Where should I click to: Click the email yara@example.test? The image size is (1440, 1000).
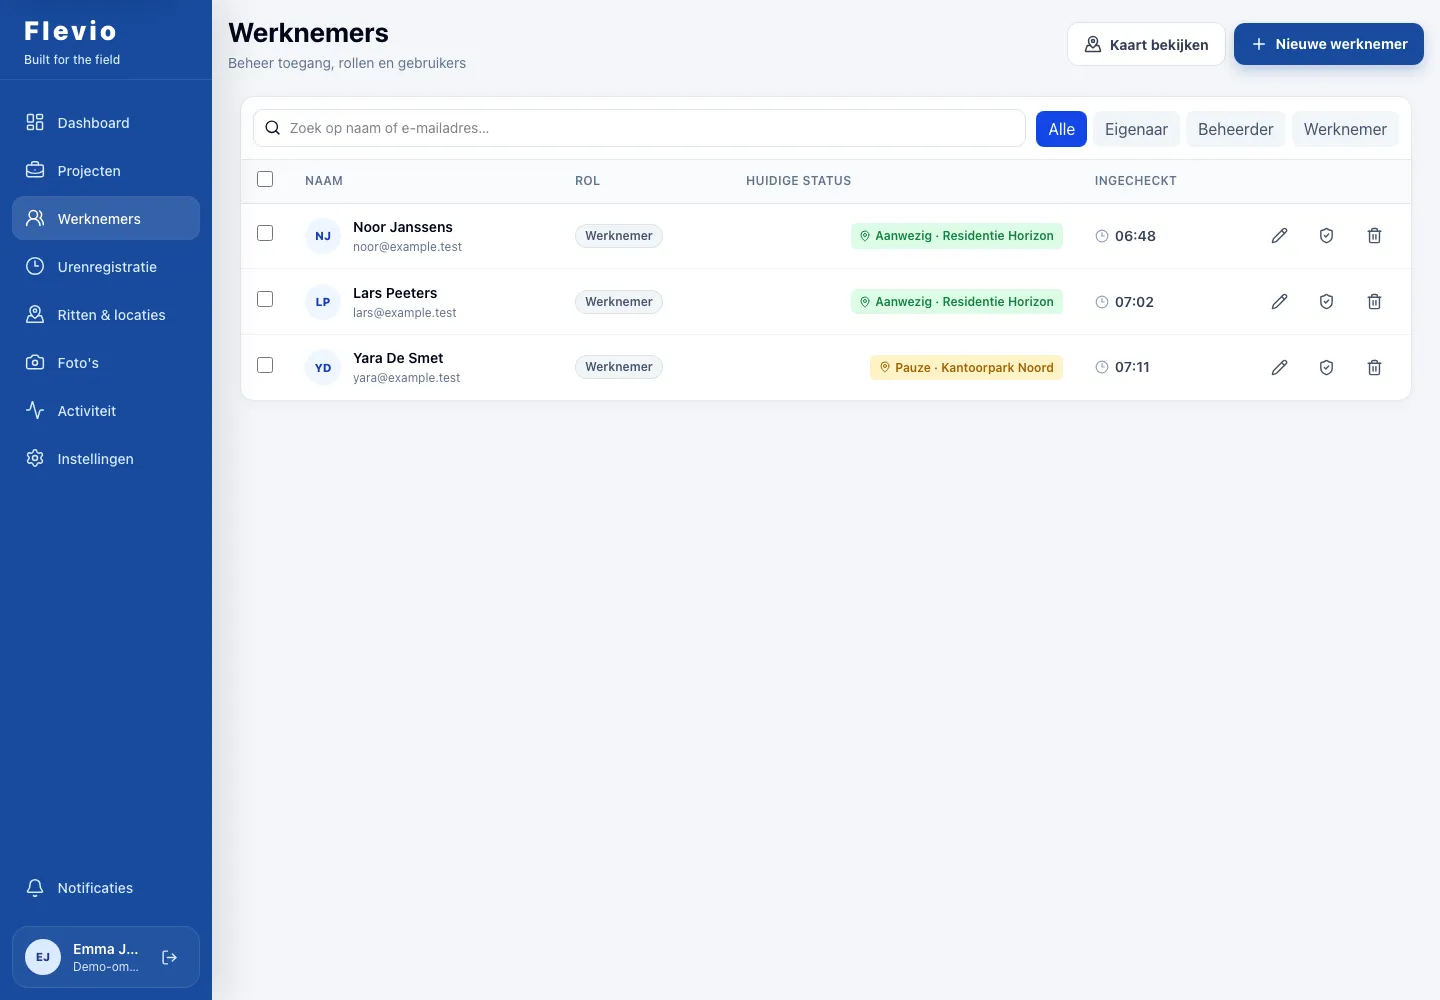pos(406,378)
